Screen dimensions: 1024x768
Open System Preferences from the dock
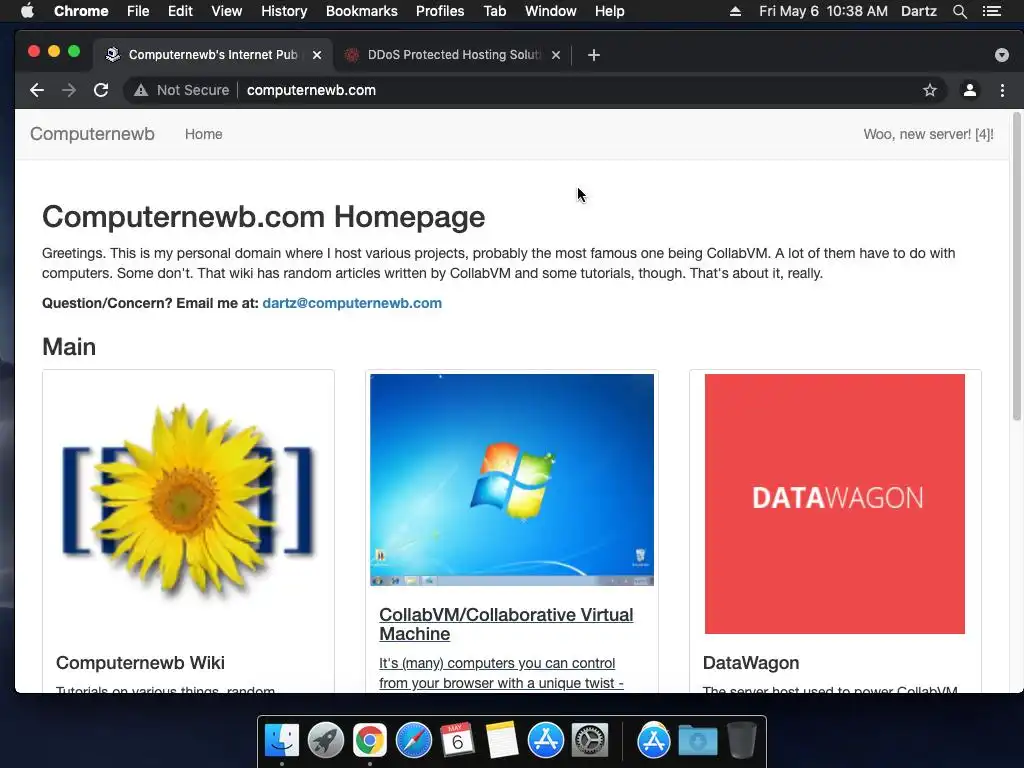[590, 741]
